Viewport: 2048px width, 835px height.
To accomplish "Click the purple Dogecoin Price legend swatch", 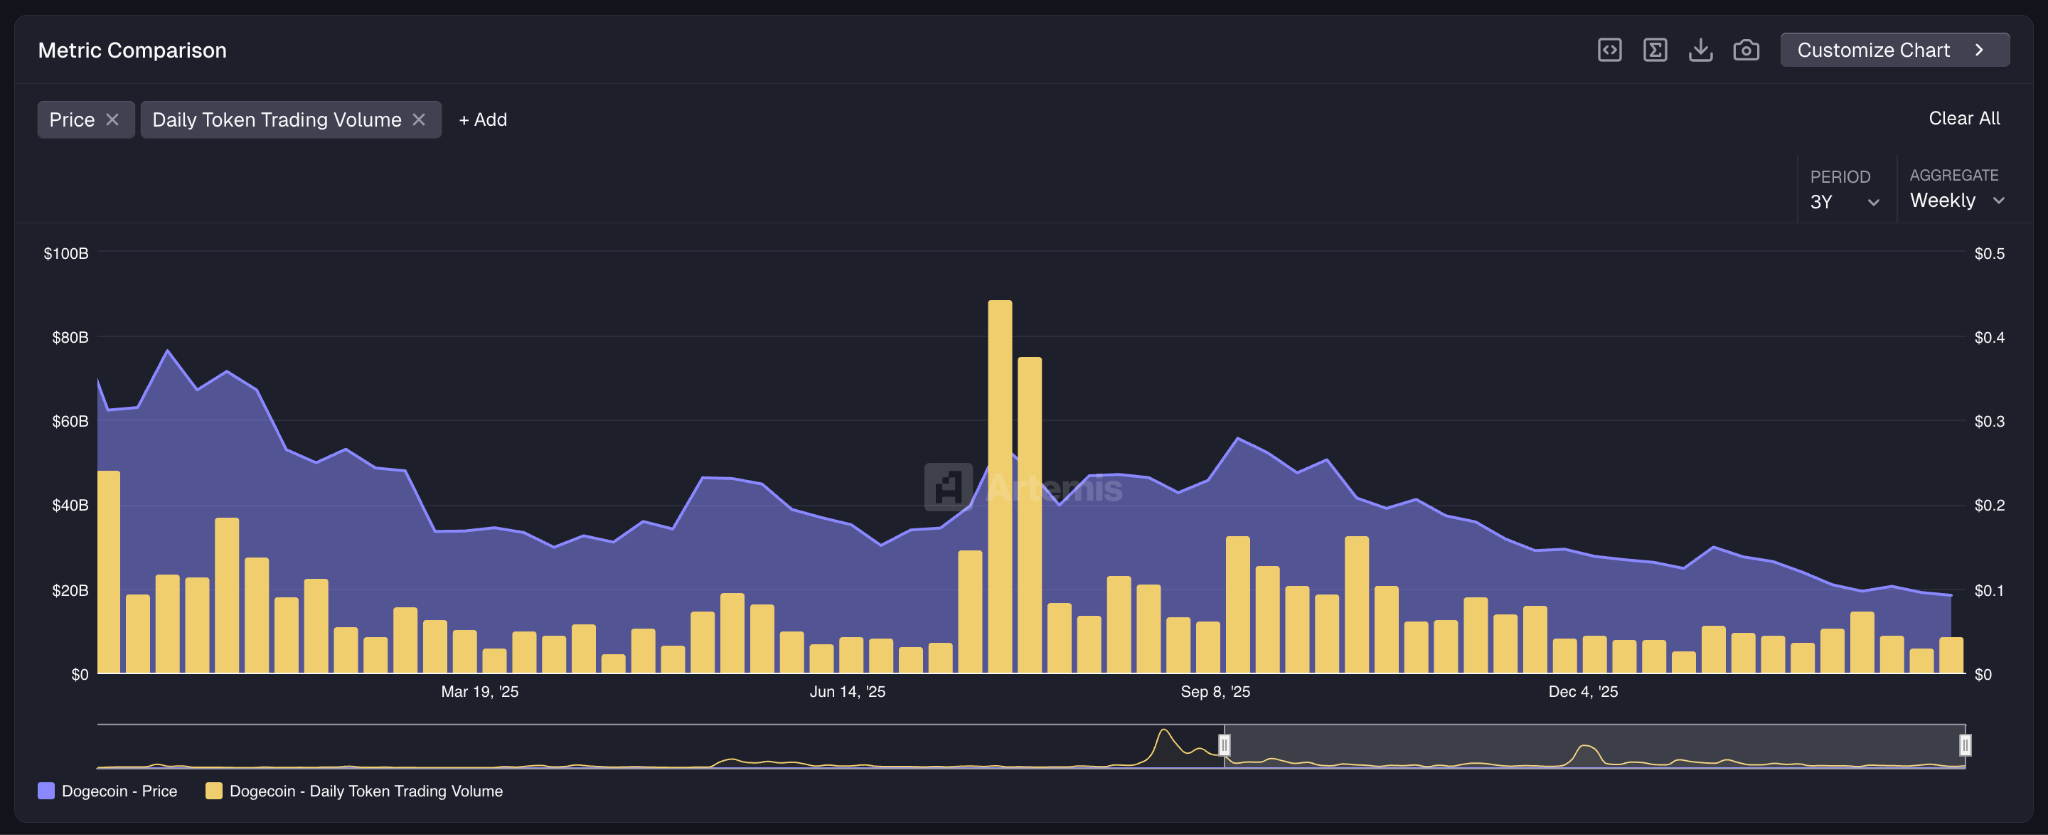I will 46,791.
